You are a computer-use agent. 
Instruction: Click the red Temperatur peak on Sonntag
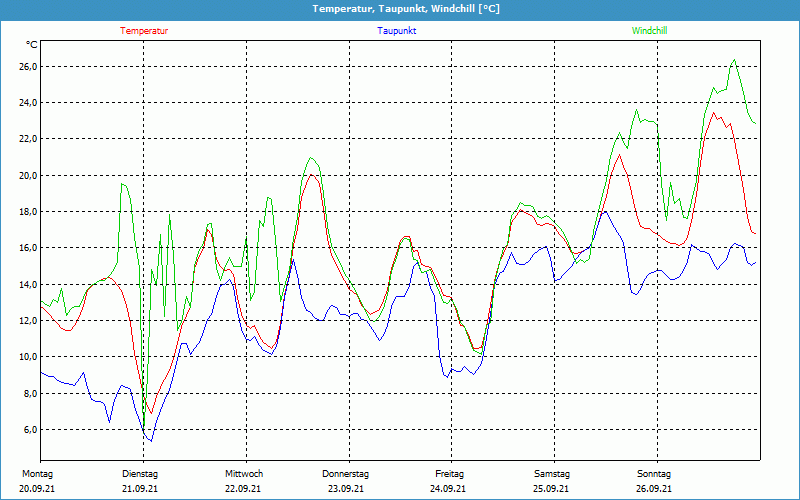(713, 113)
